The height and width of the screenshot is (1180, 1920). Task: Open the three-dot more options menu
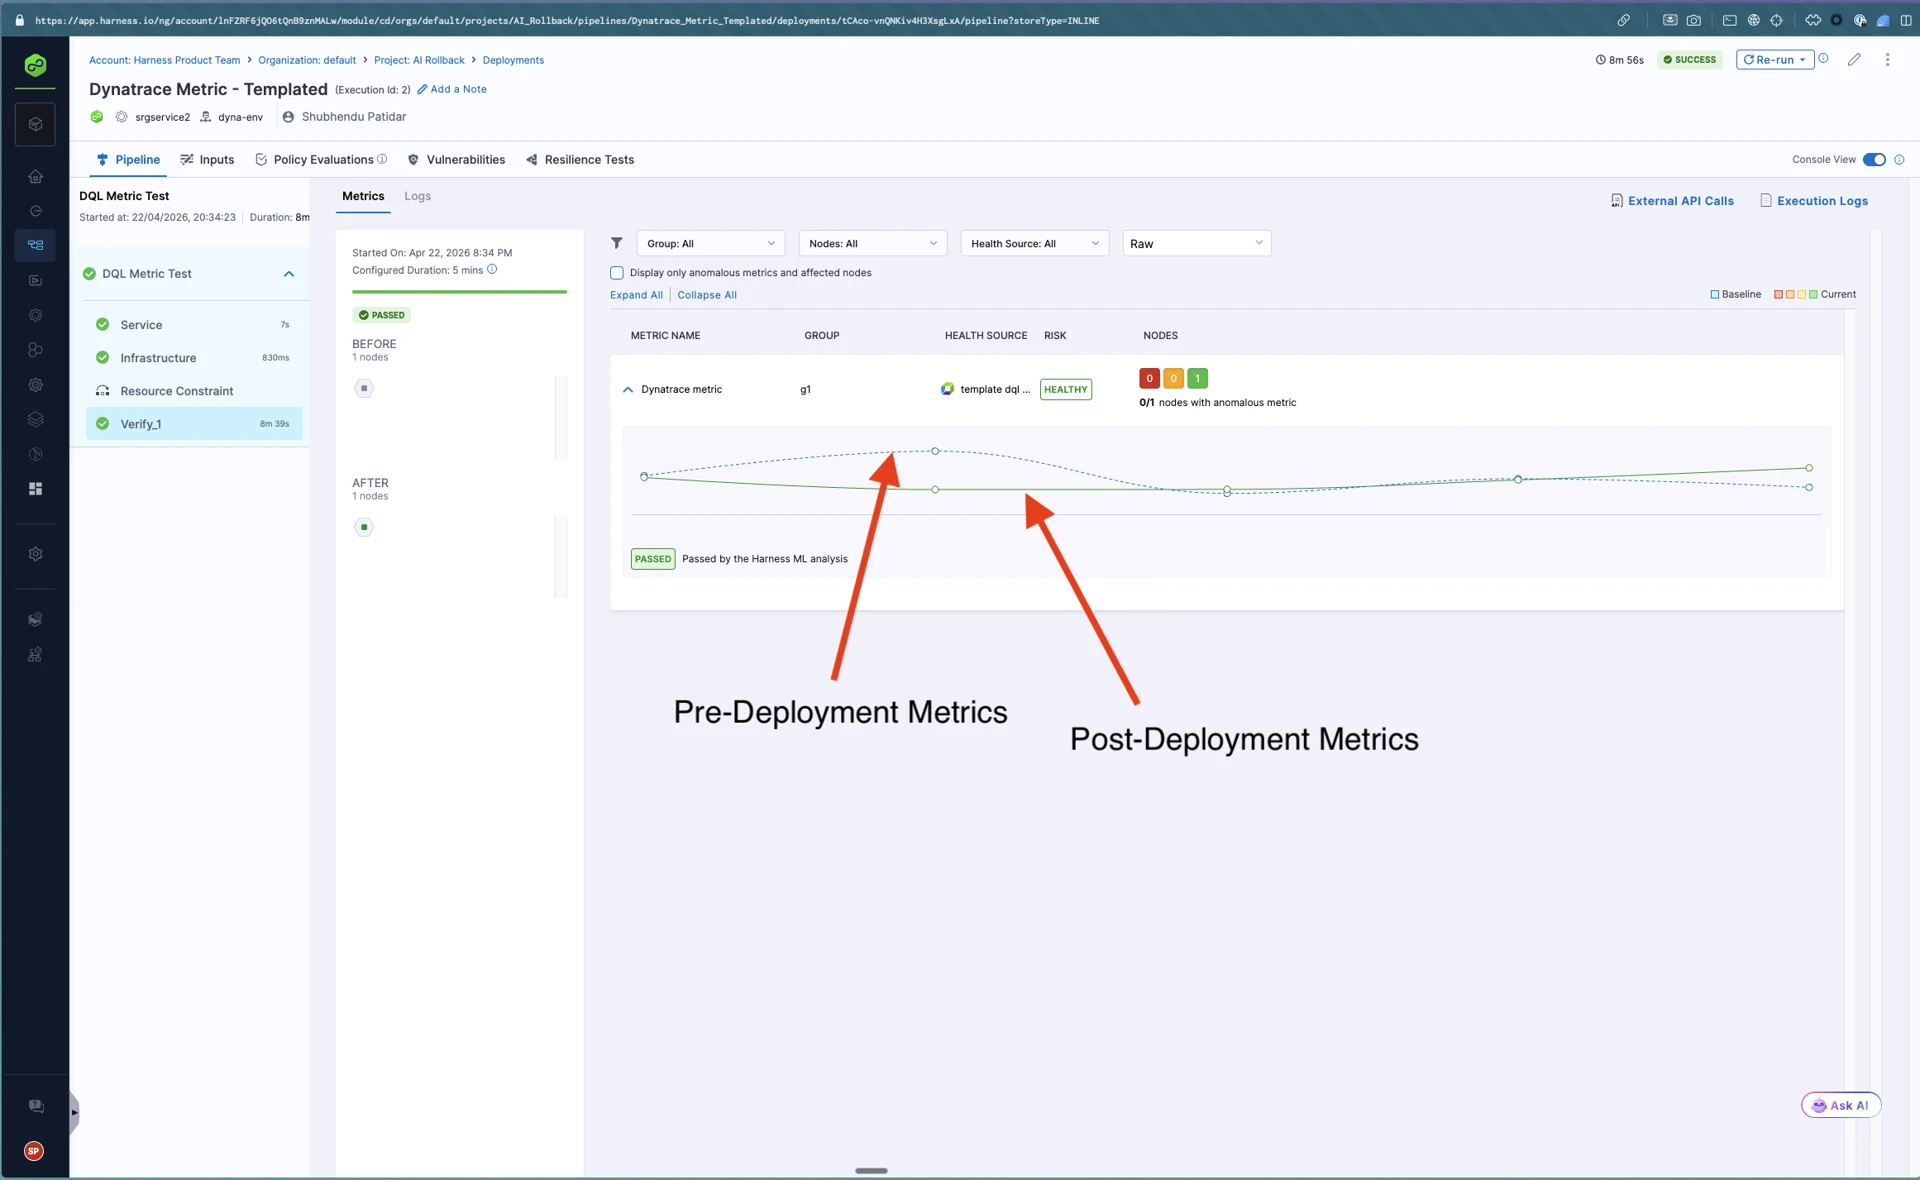pyautogui.click(x=1887, y=60)
